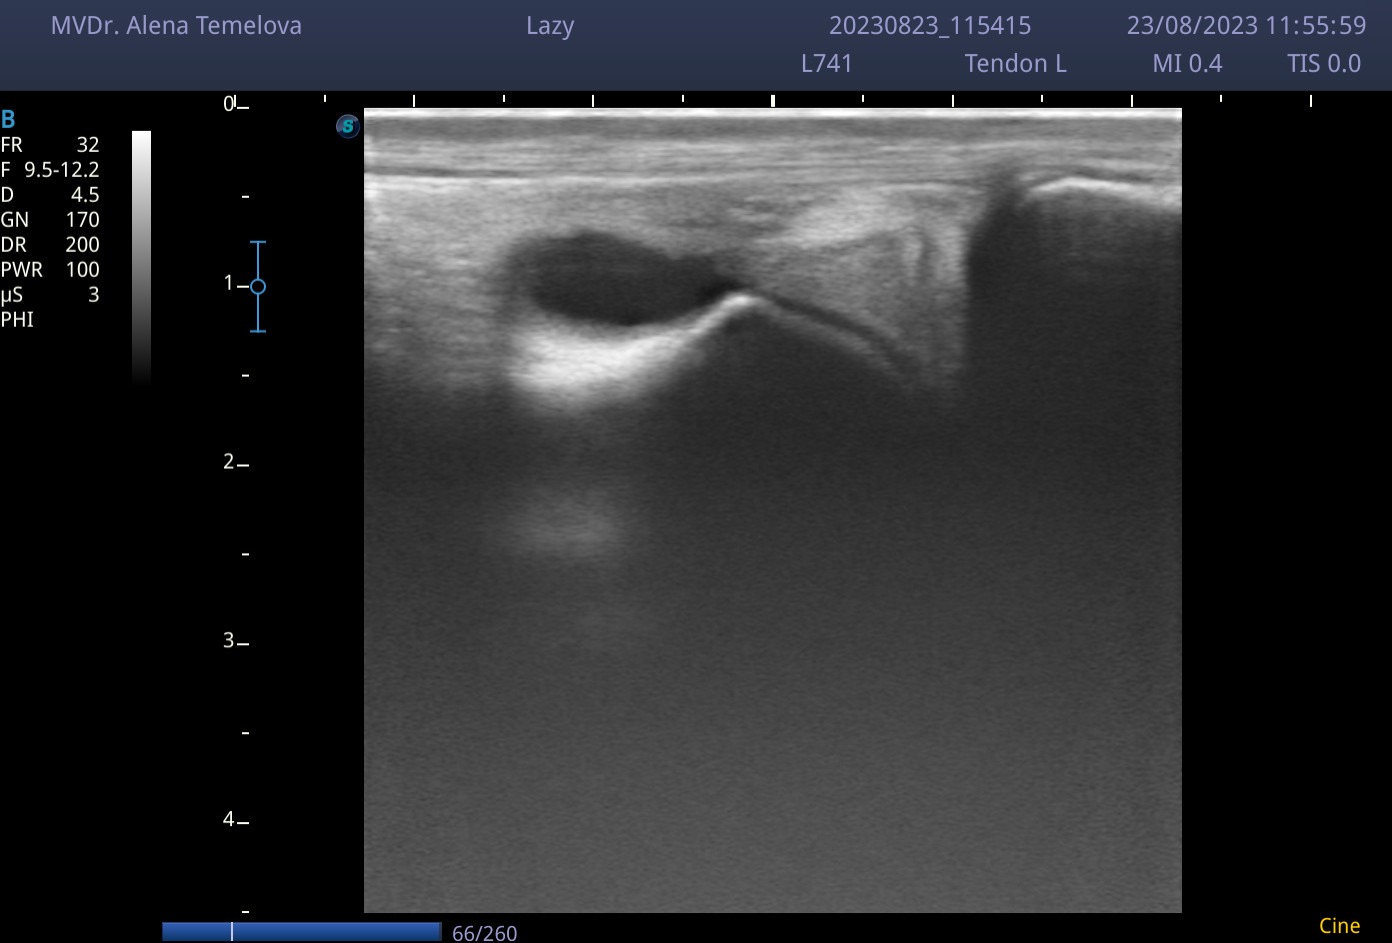Click the D 4.5 depth parameter
This screenshot has height=943, width=1392.
pyautogui.click(x=50, y=195)
